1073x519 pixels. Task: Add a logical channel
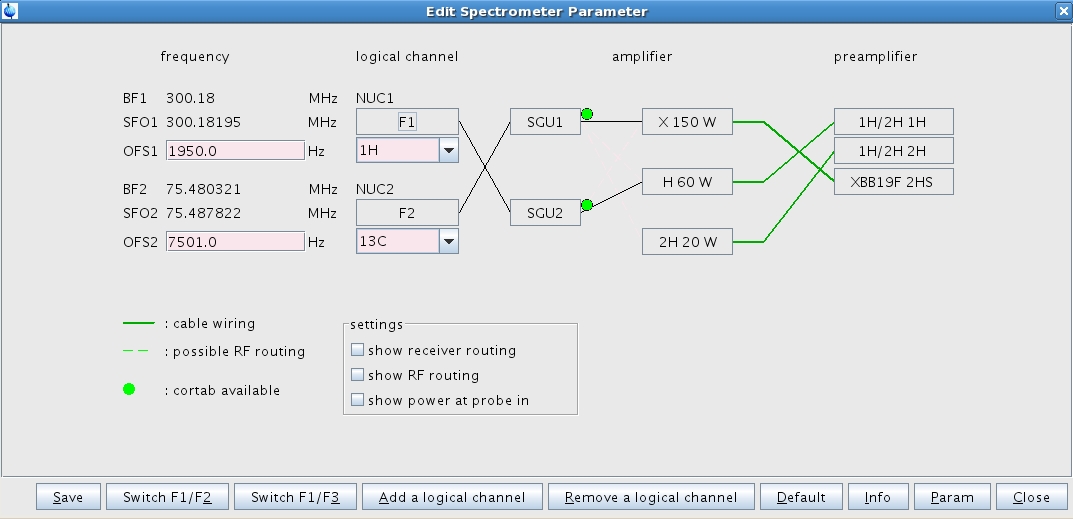point(452,497)
